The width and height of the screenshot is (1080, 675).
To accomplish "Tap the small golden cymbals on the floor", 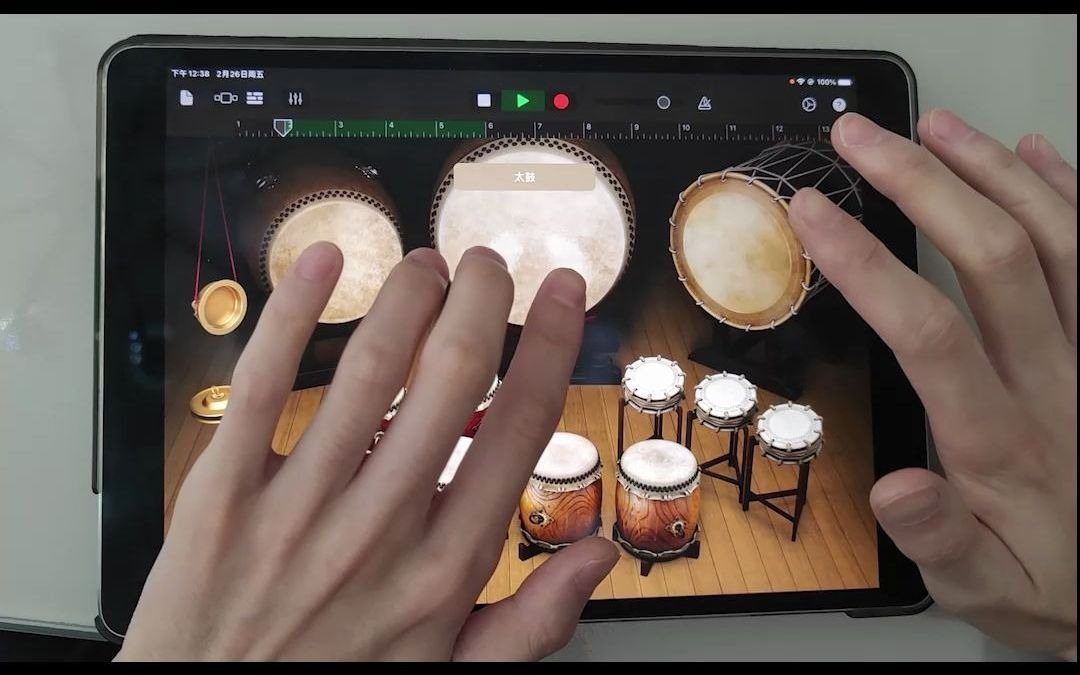I will pyautogui.click(x=210, y=401).
